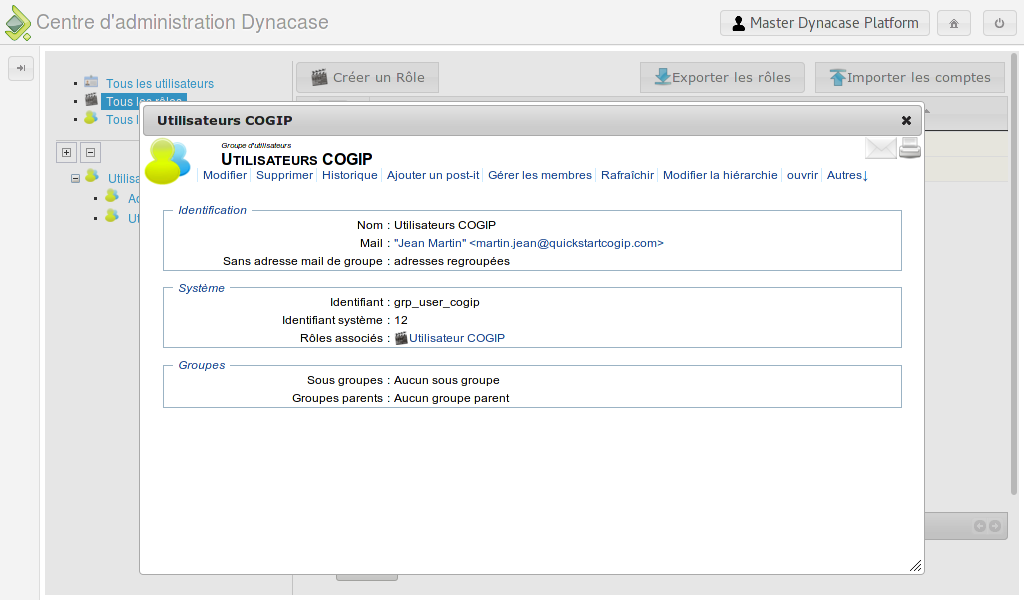Click the Créer un Rôle button
The image size is (1024, 600).
tap(368, 78)
